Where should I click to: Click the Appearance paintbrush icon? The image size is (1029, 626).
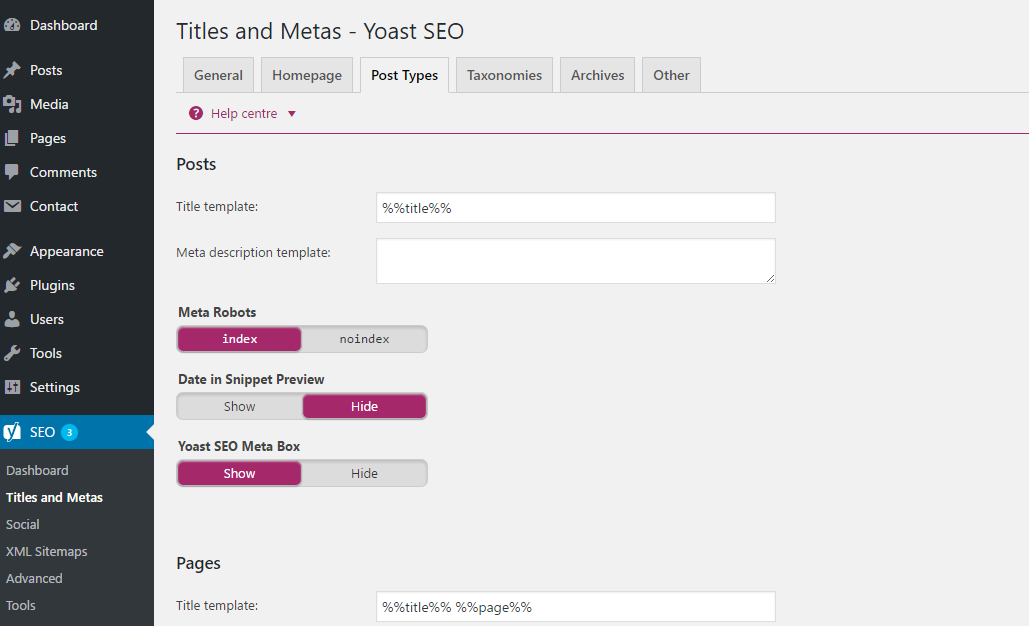coord(12,251)
